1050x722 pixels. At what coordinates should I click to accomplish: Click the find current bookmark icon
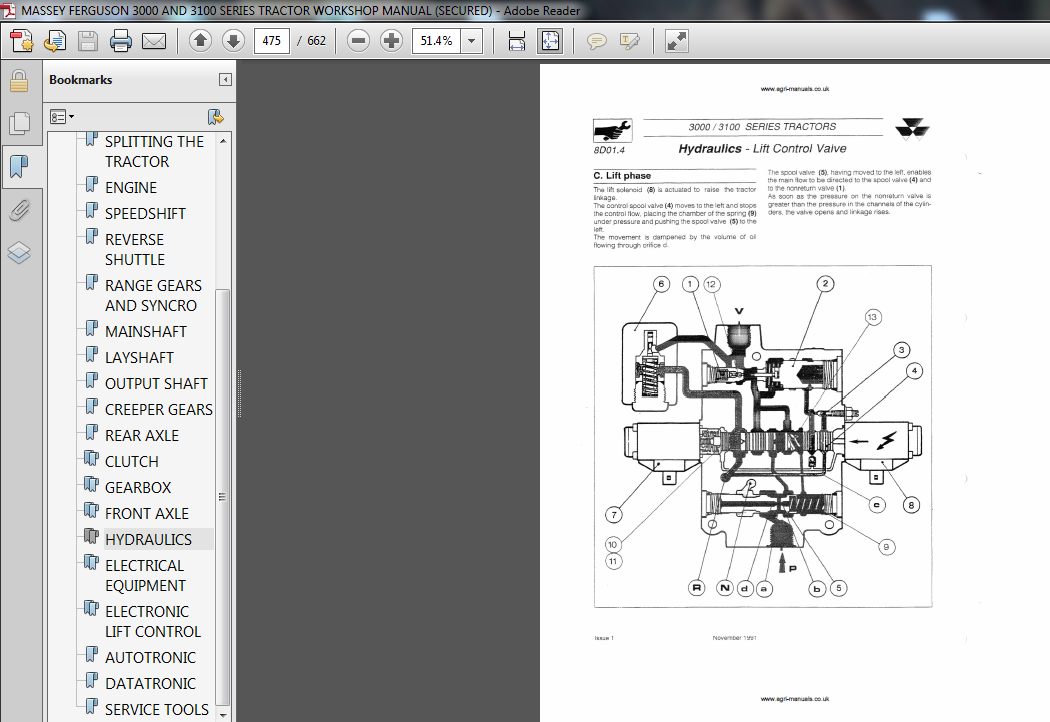coord(216,117)
